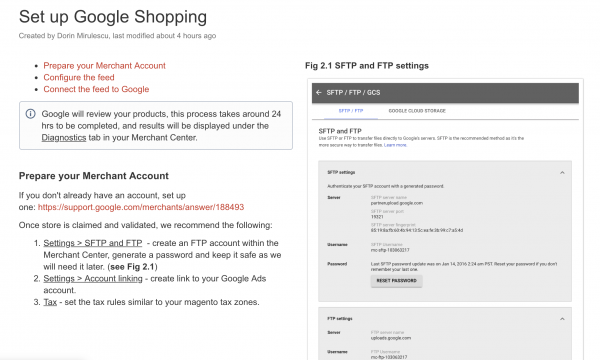The width and height of the screenshot is (600, 360).
Task: Collapse the FTP settings section chevron
Action: click(562, 319)
